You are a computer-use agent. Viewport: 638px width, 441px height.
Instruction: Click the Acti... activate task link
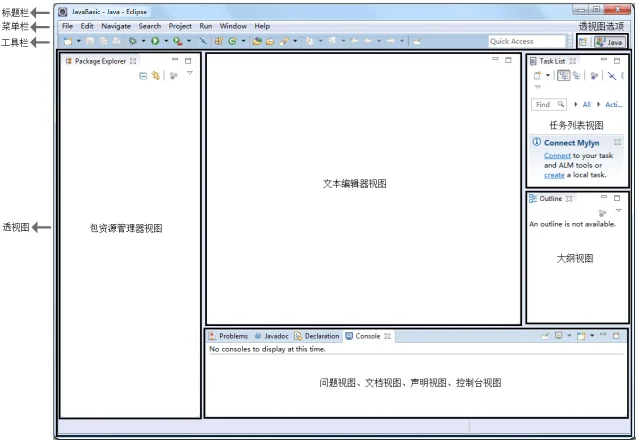click(614, 105)
